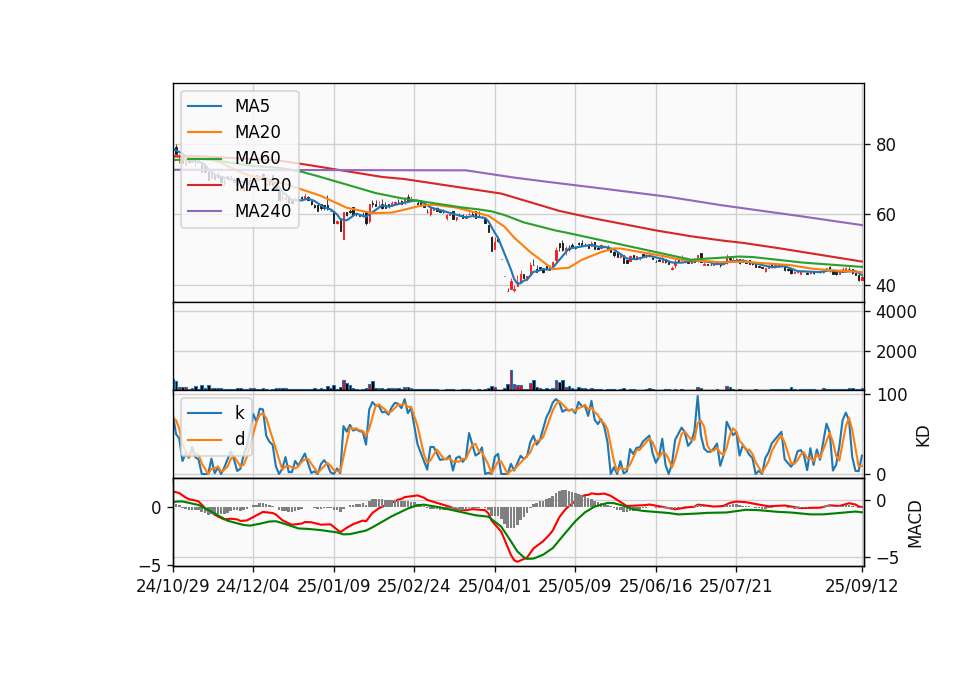This screenshot has width=960, height=690.
Task: Click the MA240 legend label
Action: [263, 211]
